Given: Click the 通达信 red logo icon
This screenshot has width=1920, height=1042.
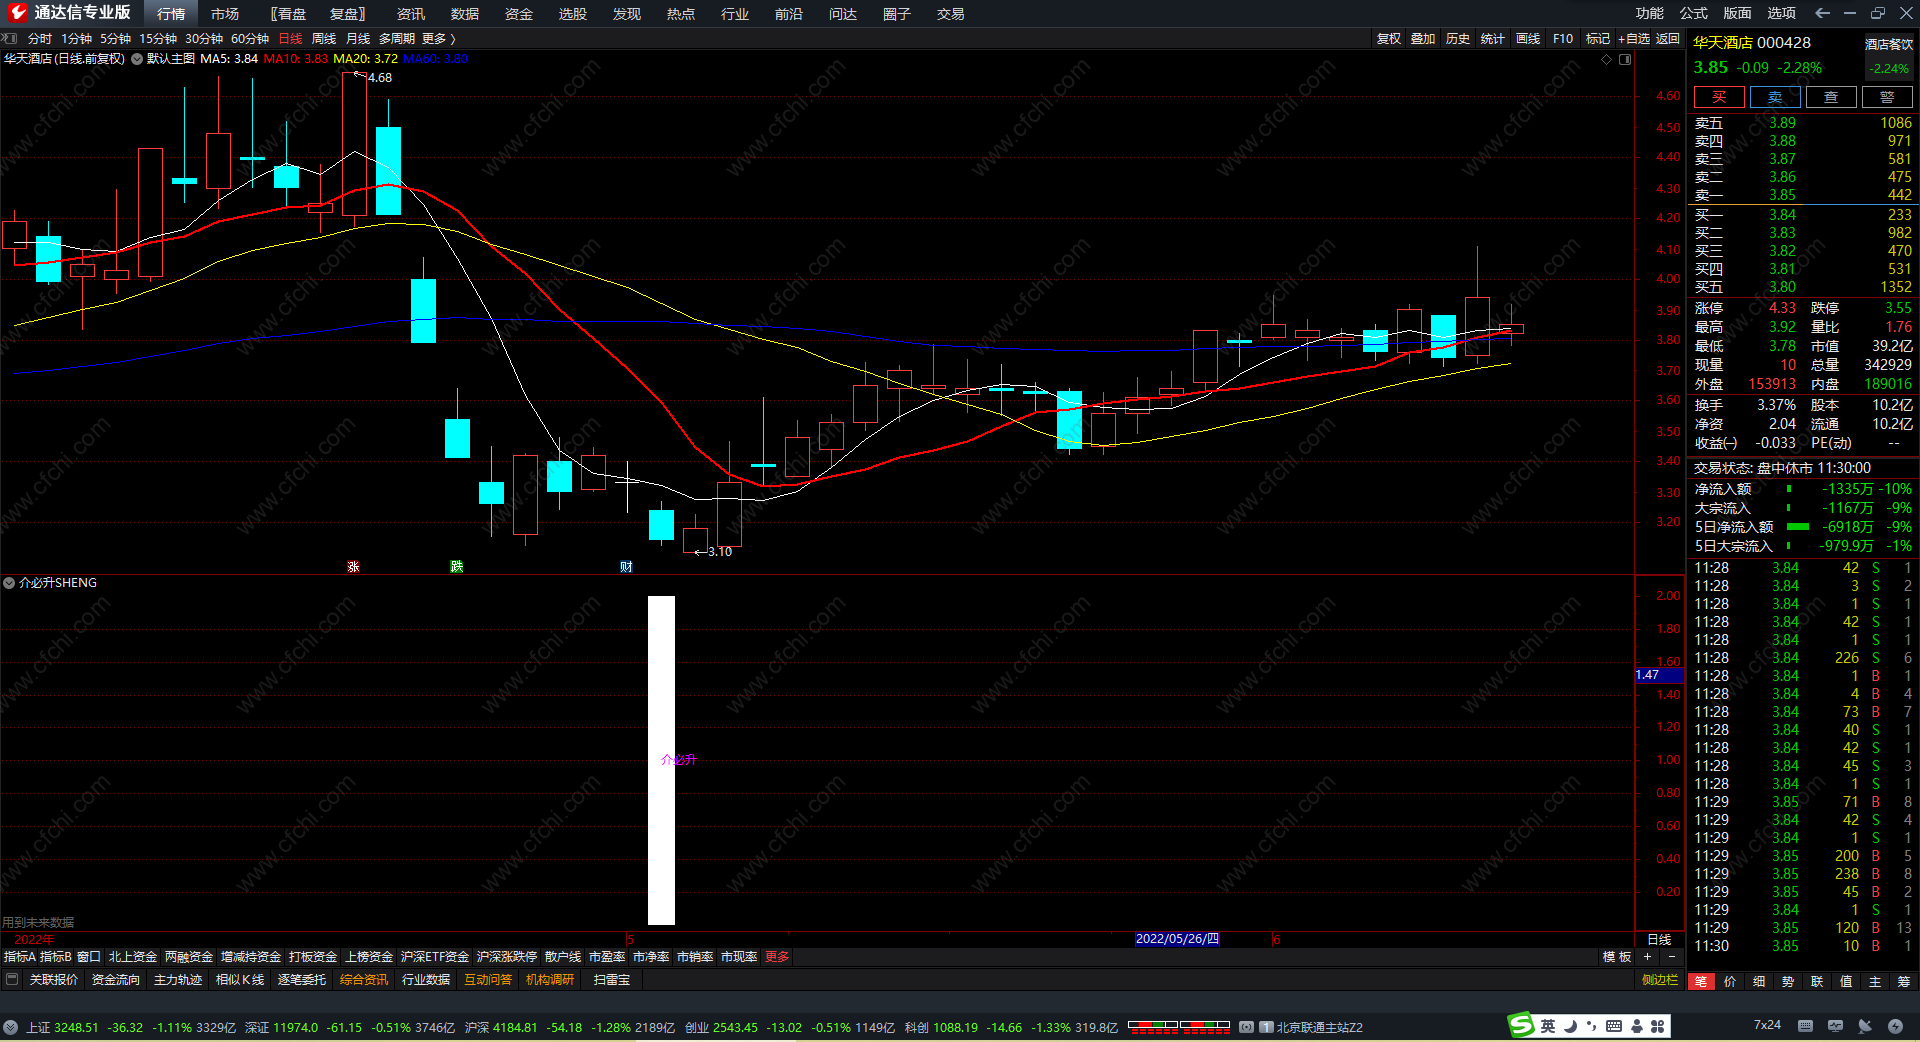Looking at the screenshot, I should 18,13.
